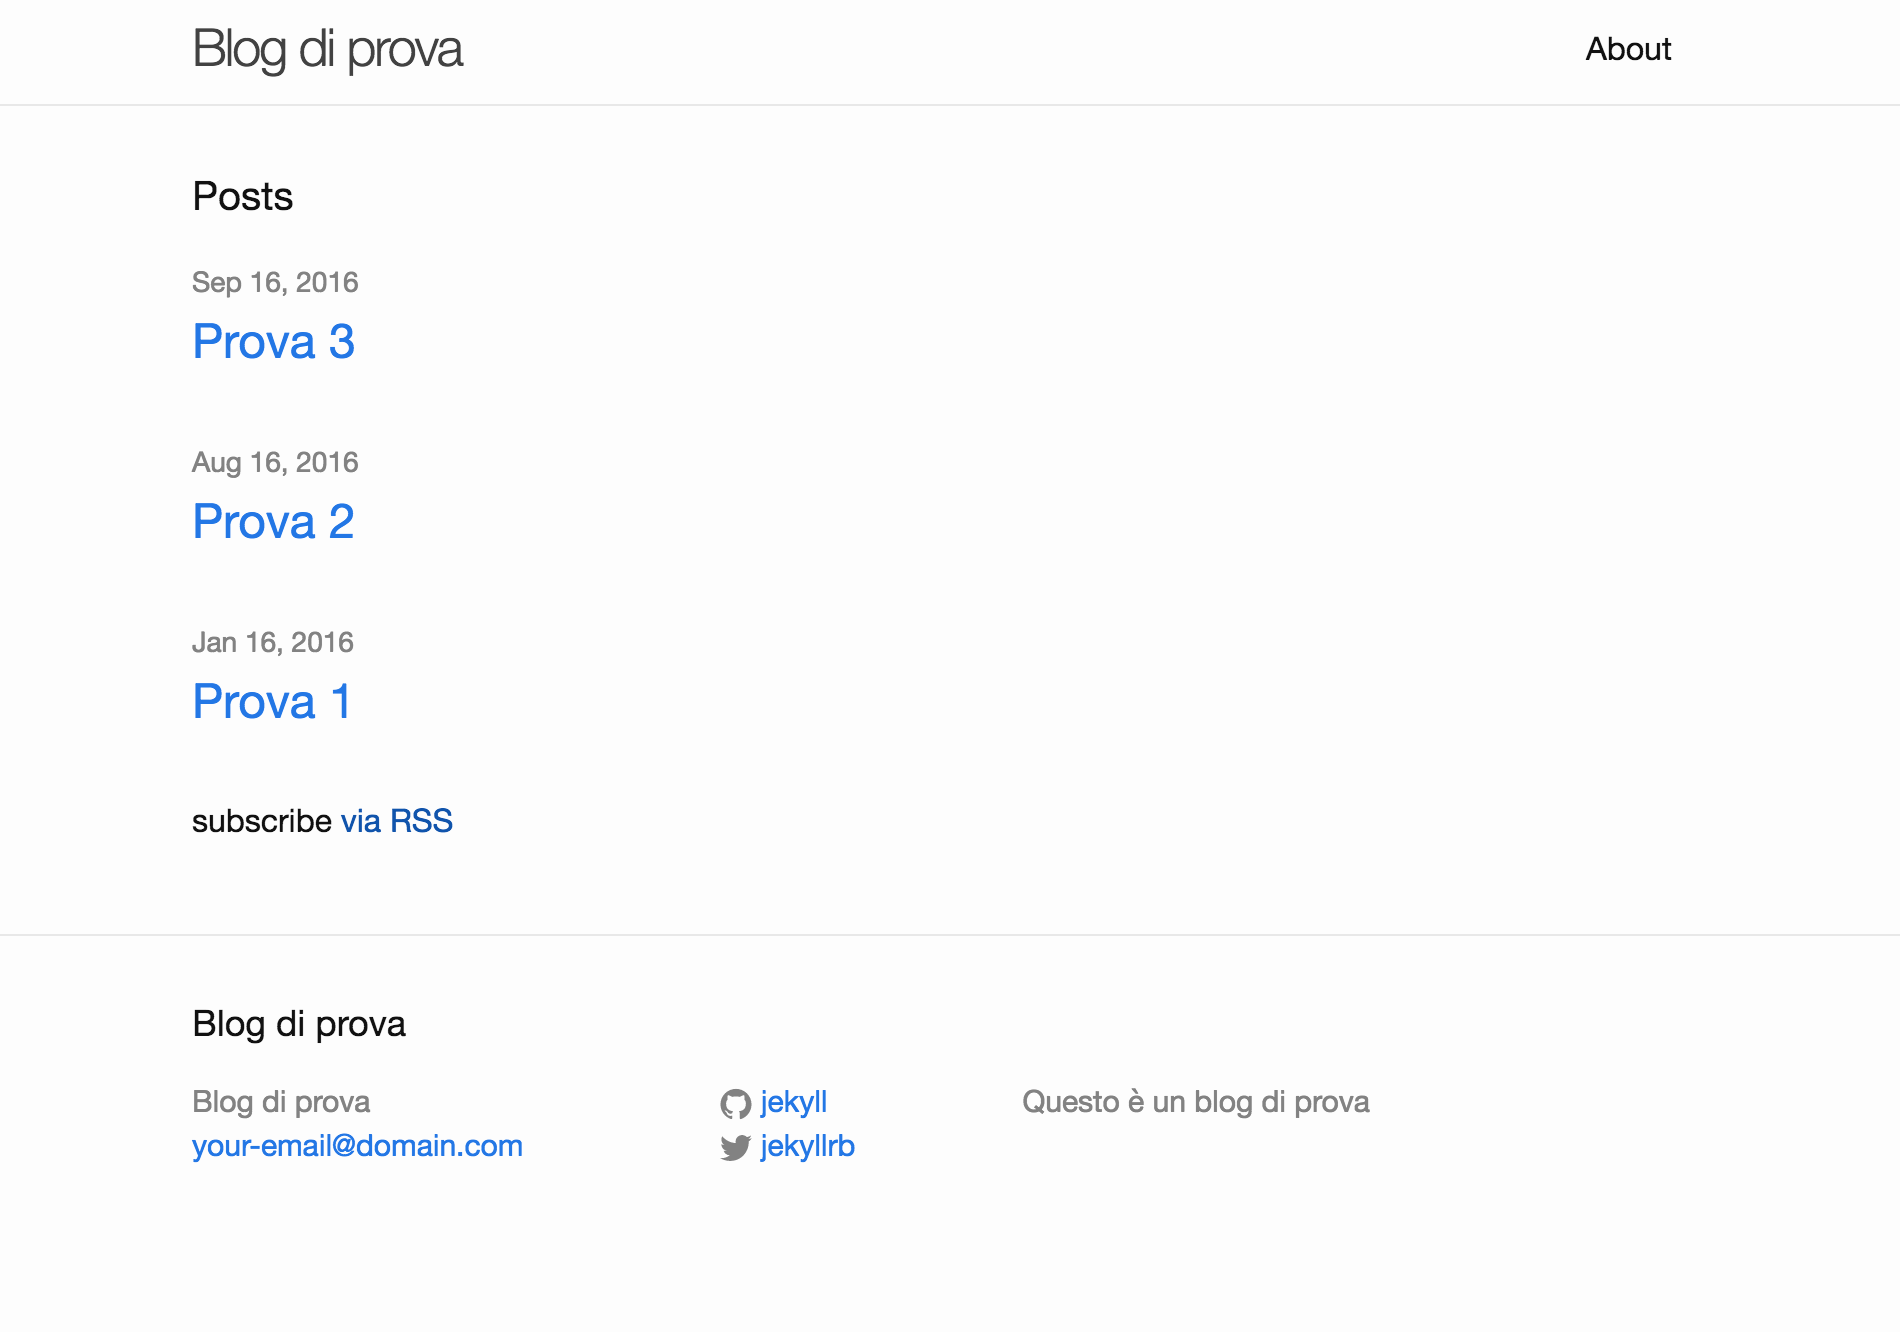1900x1332 pixels.
Task: Click the Questo è un blog description
Action: (1196, 1102)
